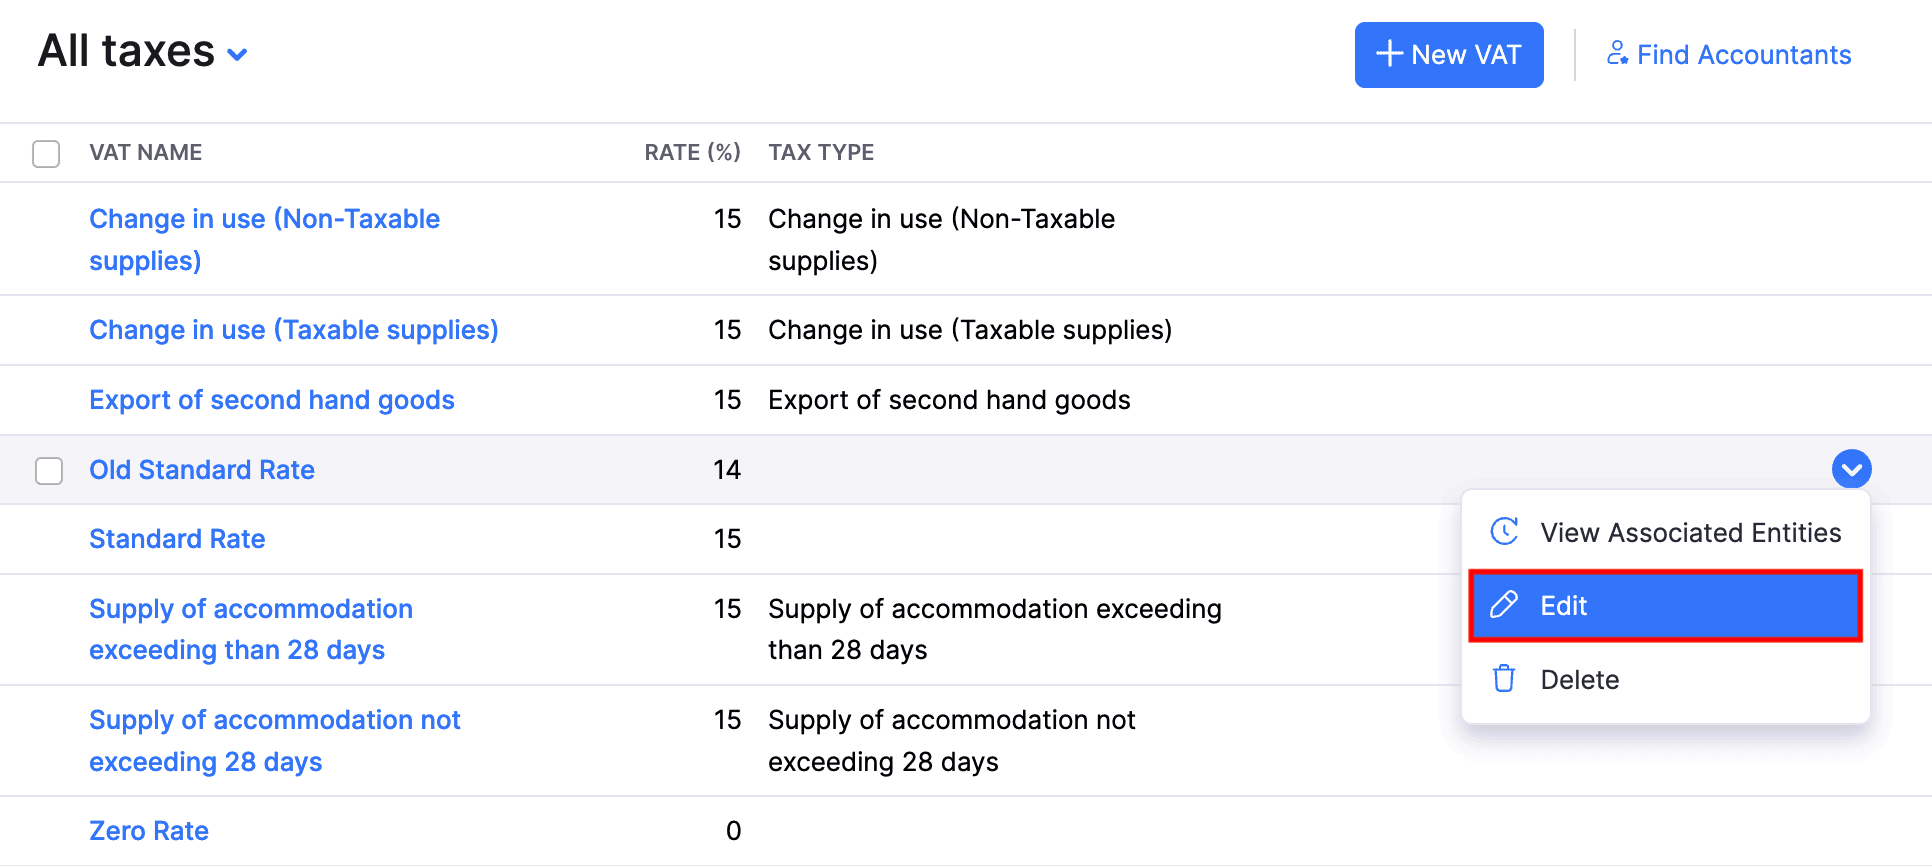The height and width of the screenshot is (866, 1932).
Task: Open Export of second hand goods
Action: point(271,400)
